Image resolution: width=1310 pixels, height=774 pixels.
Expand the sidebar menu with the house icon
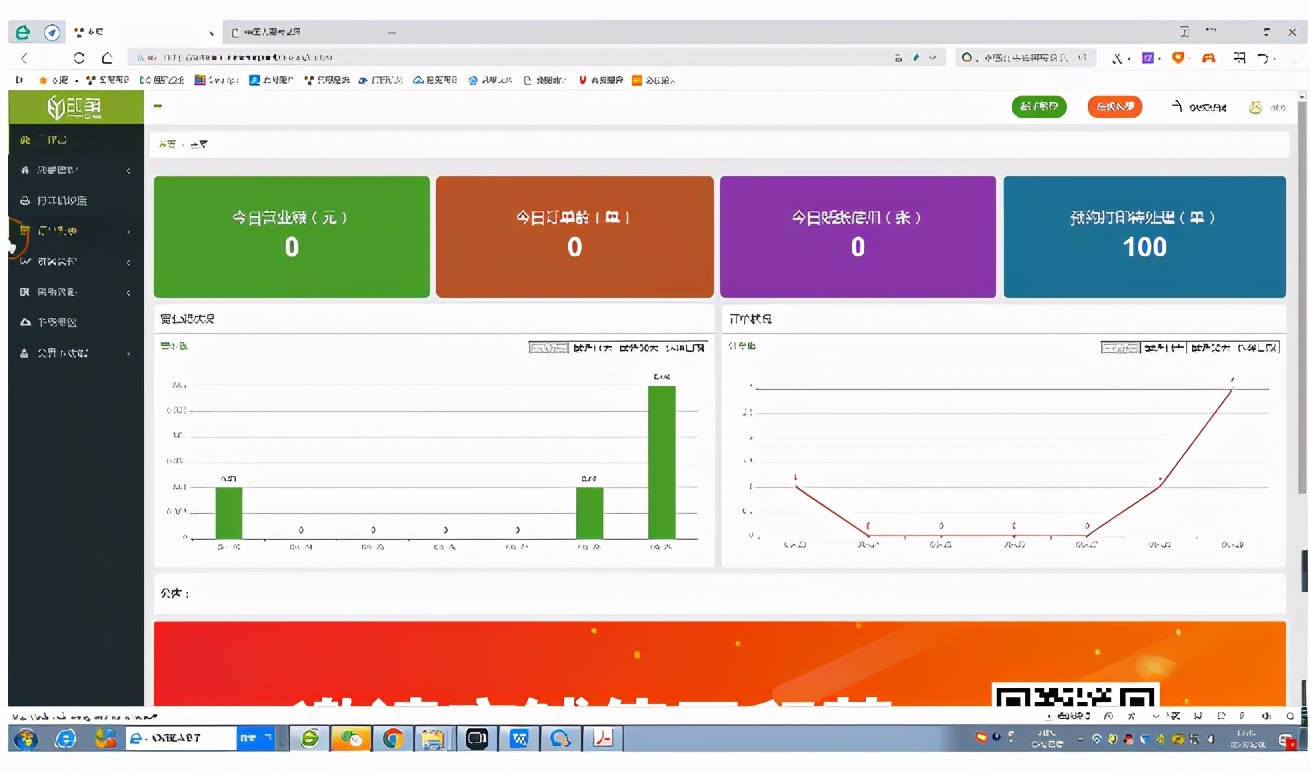pos(75,170)
